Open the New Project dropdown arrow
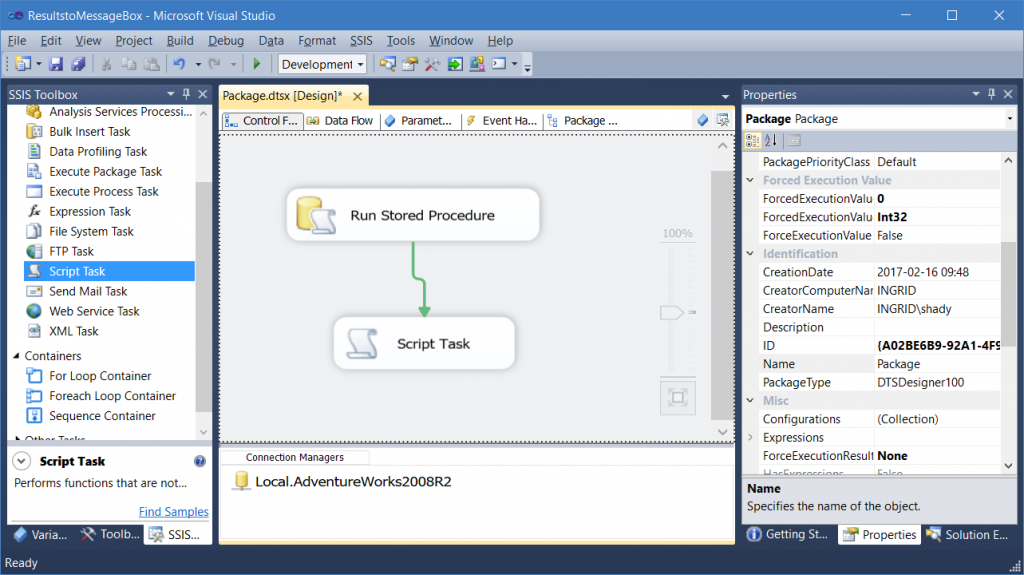The image size is (1024, 575). coord(39,64)
